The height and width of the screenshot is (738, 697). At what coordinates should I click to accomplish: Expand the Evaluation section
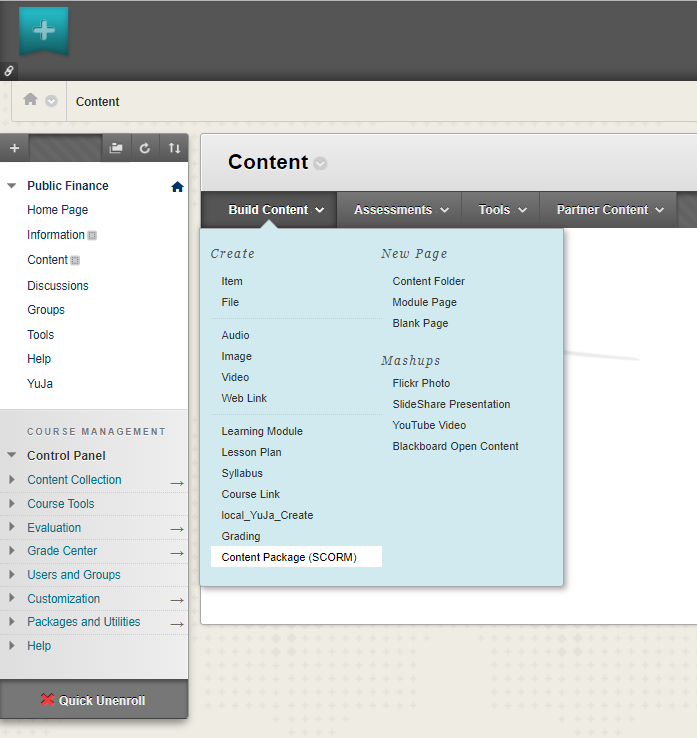12,527
